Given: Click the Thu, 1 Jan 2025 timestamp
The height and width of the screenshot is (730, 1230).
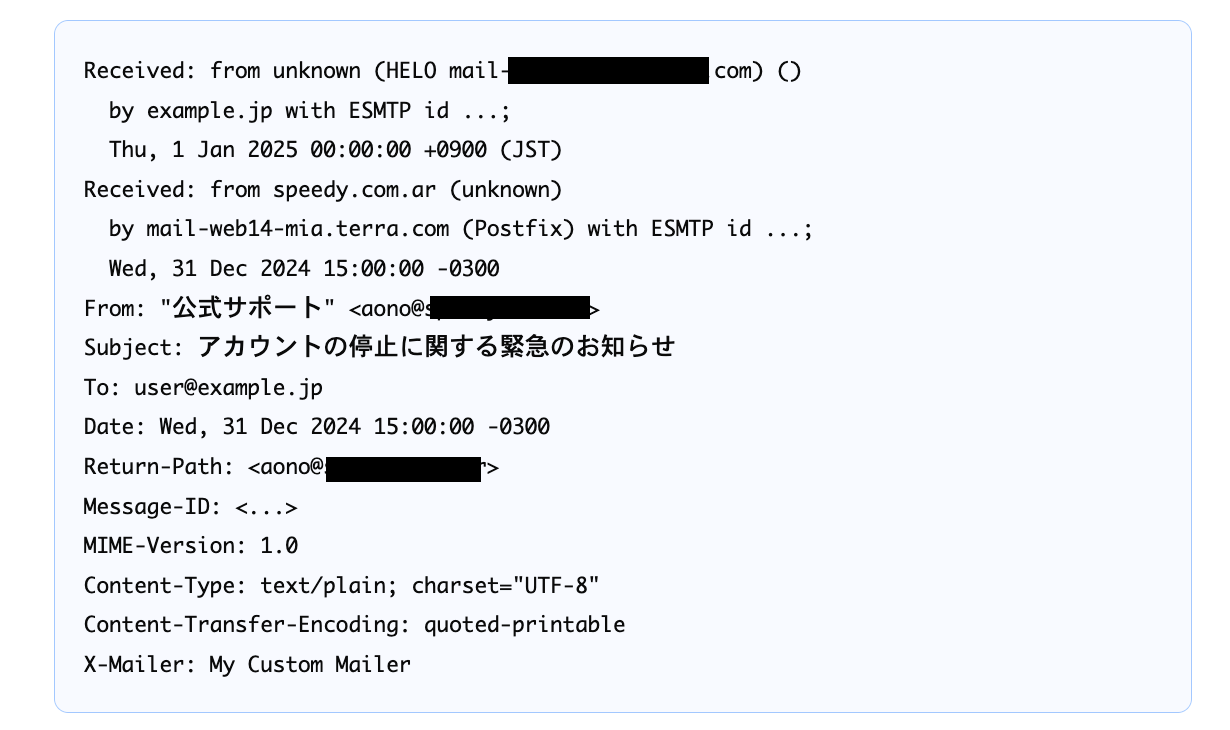Looking at the screenshot, I should 335,150.
